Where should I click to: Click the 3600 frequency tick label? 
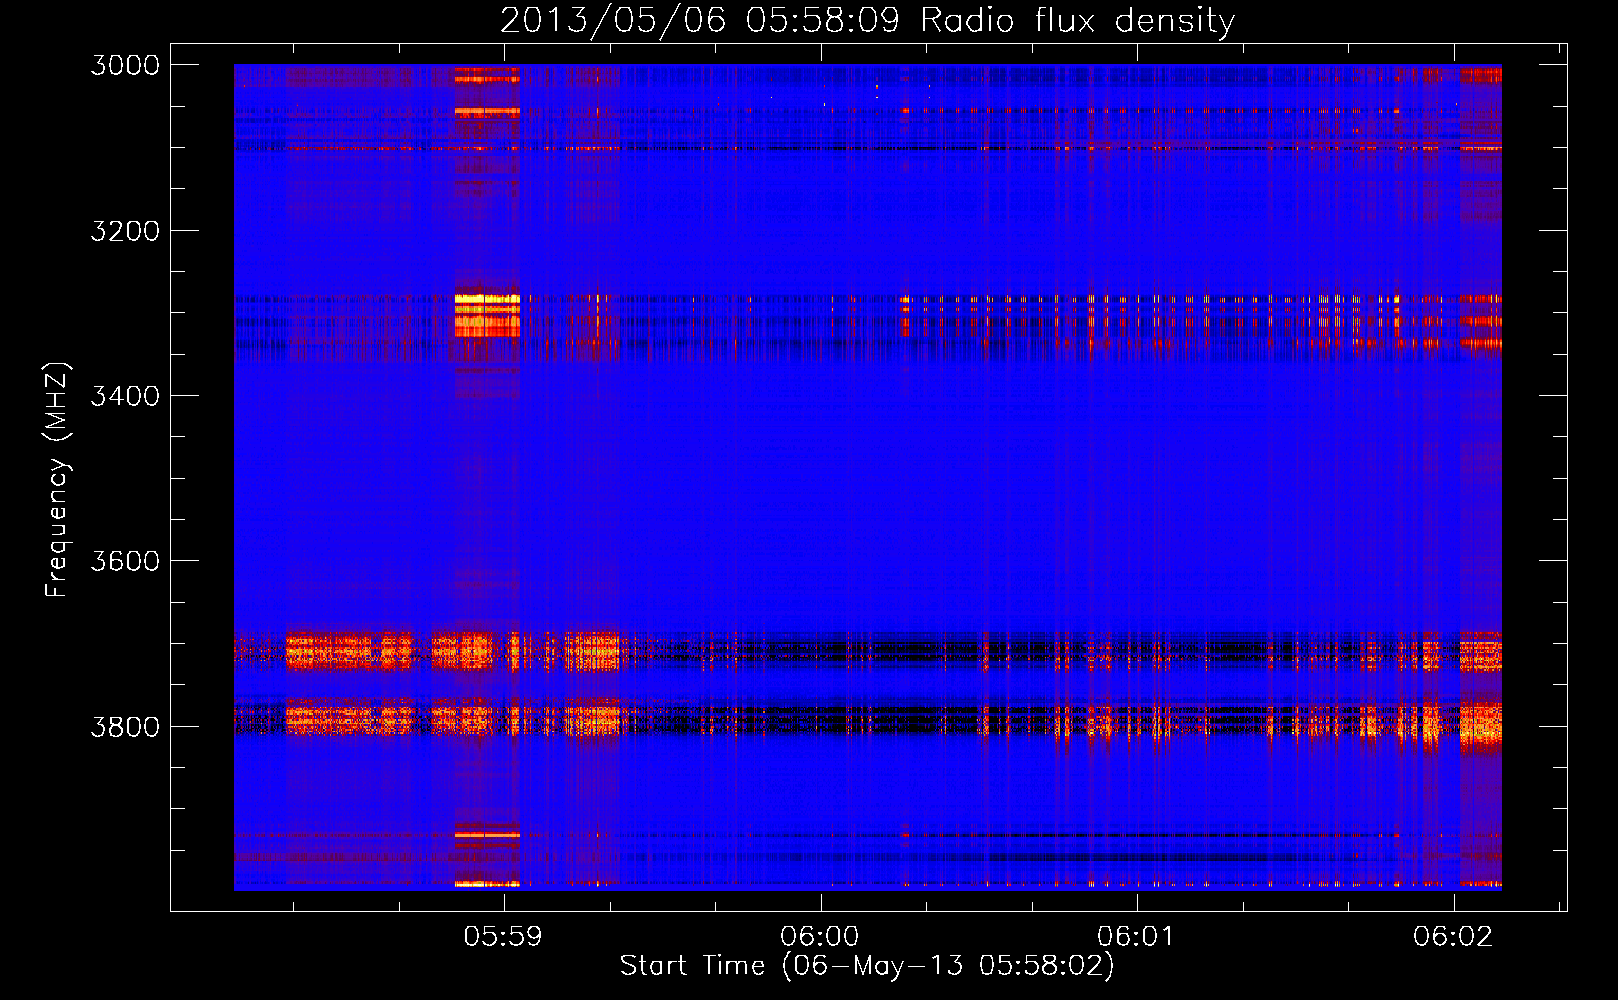click(125, 561)
